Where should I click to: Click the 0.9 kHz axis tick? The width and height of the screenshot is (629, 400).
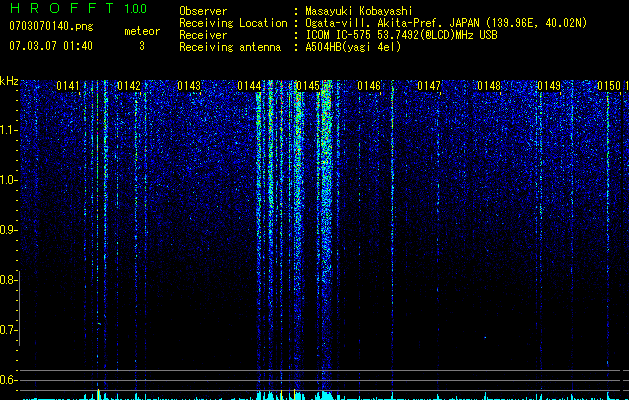[8, 230]
